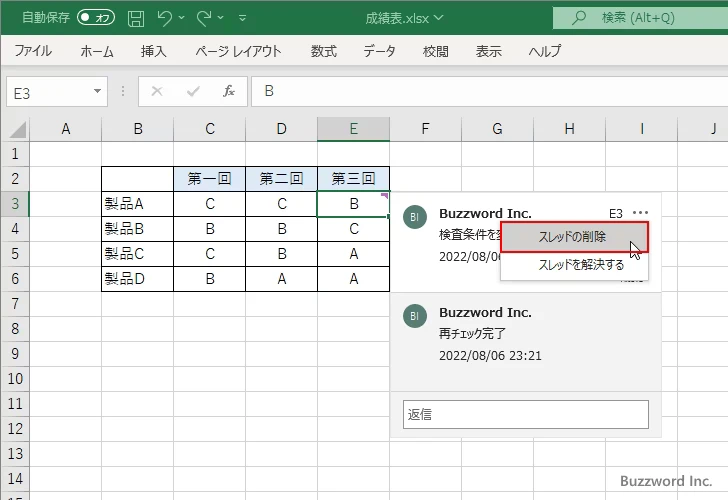The image size is (728, 500).
Task: Click the Redo arrow icon
Action: click(204, 17)
